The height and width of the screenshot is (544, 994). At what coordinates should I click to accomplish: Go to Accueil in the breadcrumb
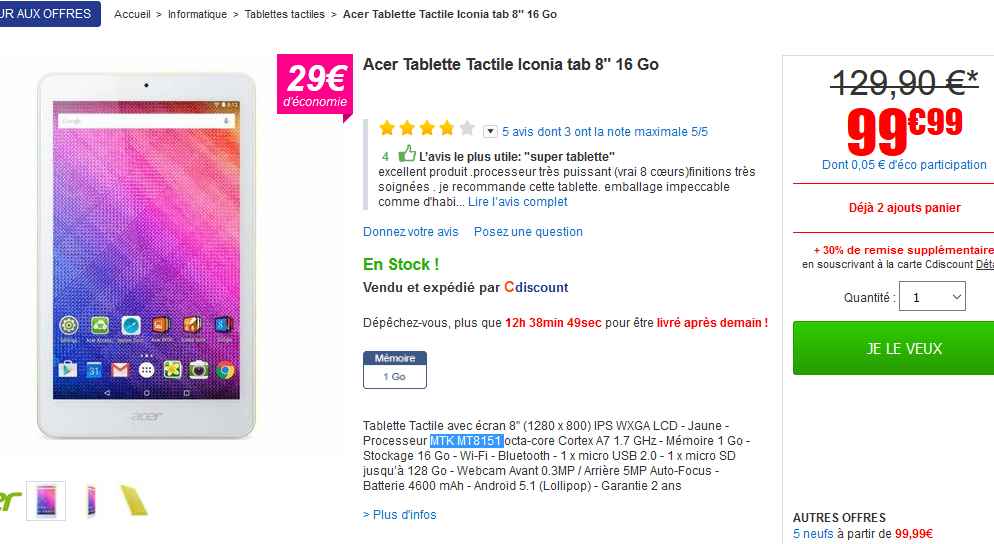pyautogui.click(x=133, y=15)
